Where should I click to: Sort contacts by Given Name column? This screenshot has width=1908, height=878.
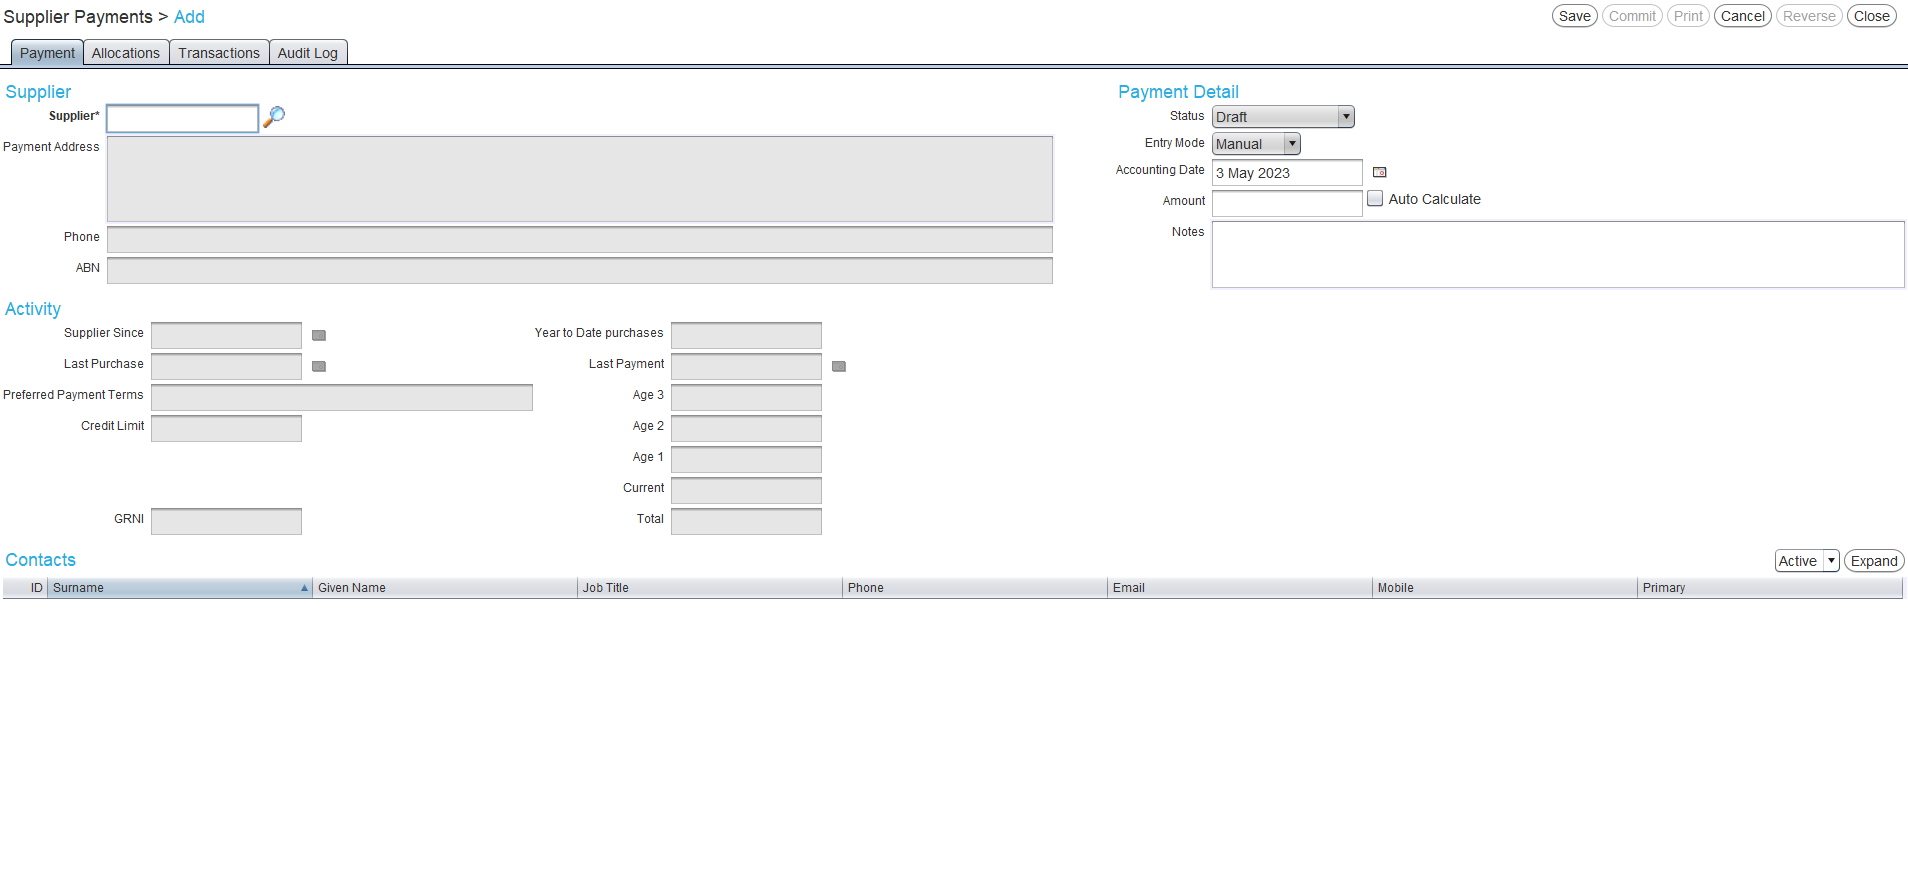445,588
